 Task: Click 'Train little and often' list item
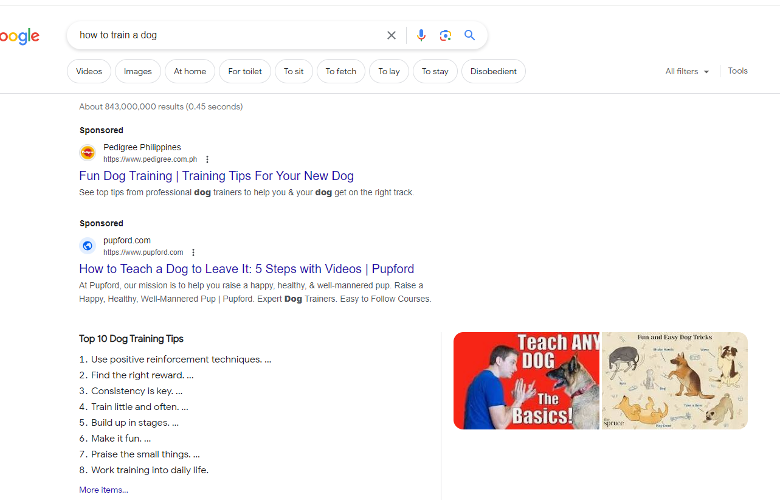pyautogui.click(x=140, y=407)
